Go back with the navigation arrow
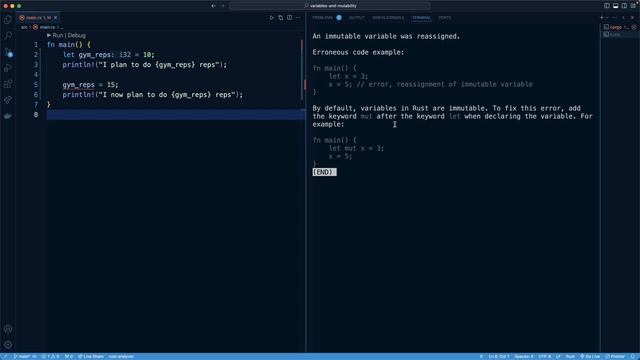640x360 pixels. (x=213, y=6)
